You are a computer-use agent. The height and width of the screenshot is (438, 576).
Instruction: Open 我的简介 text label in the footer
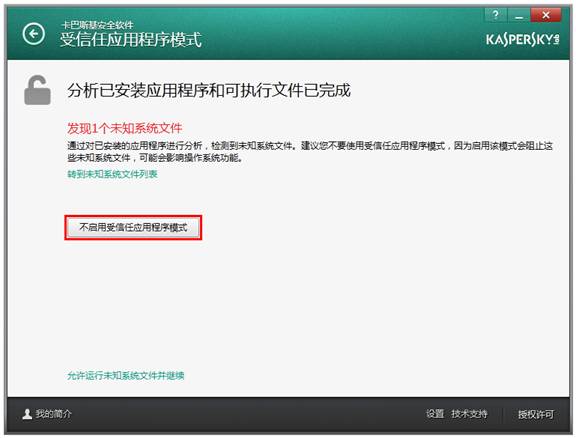click(x=54, y=414)
